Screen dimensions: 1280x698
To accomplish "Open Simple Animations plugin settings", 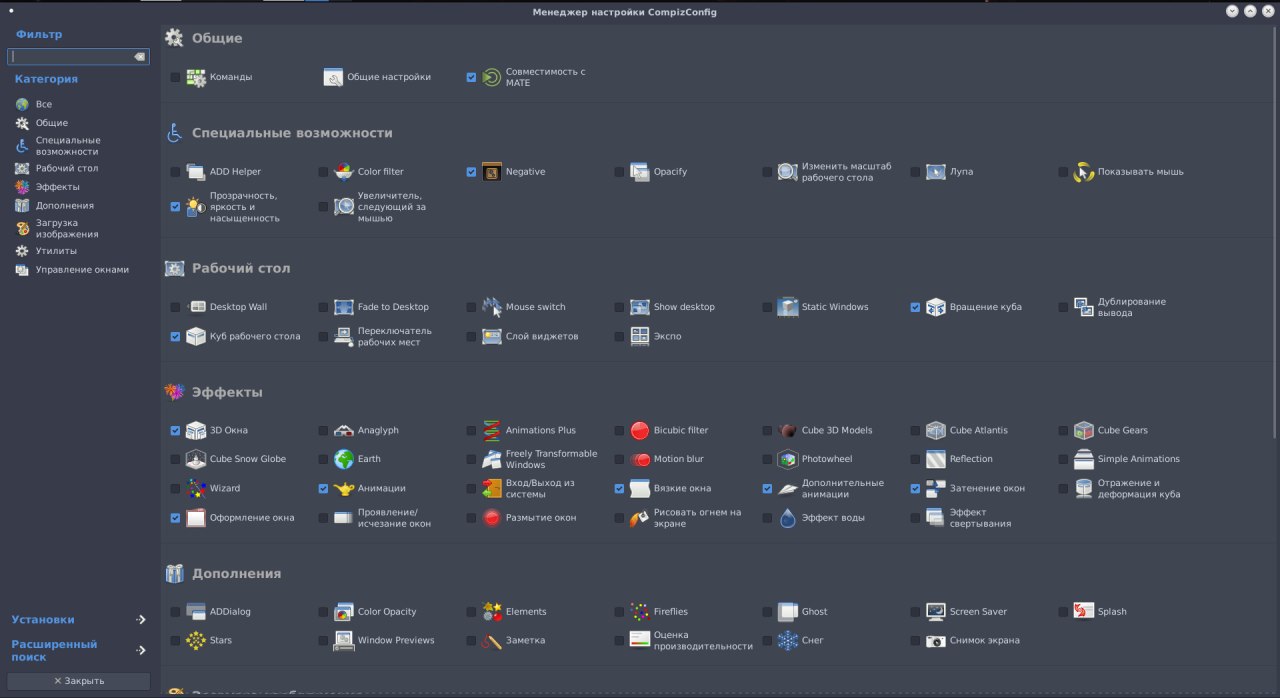I will [x=1138, y=460].
